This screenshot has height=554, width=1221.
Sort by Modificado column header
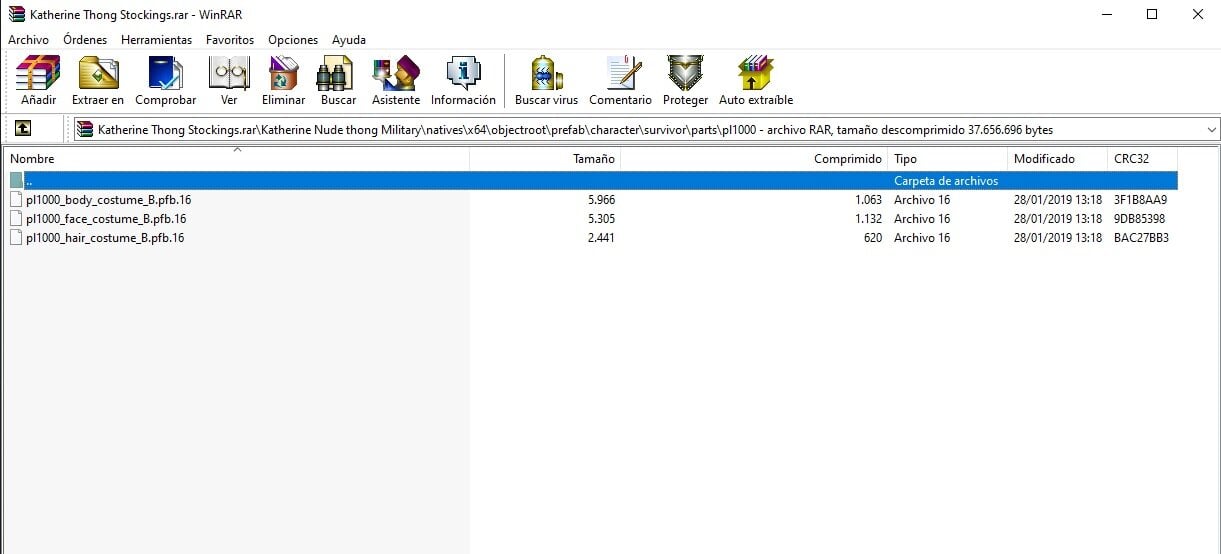click(x=1058, y=159)
